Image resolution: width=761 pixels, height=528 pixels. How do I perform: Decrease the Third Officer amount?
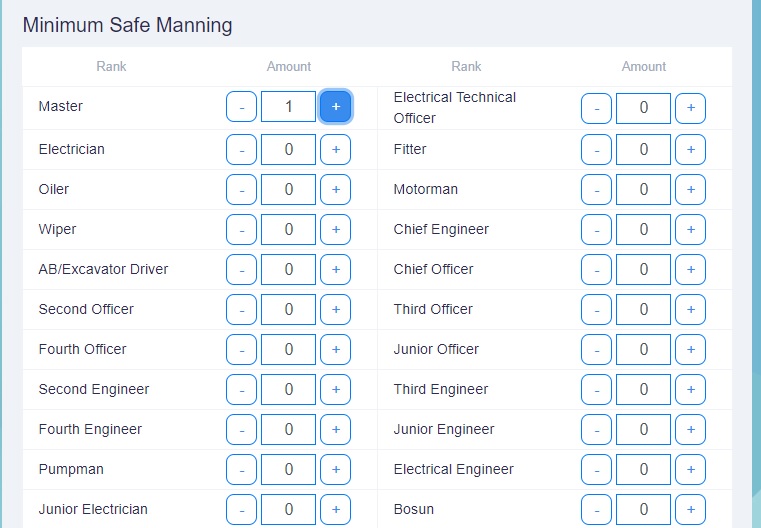tap(596, 309)
